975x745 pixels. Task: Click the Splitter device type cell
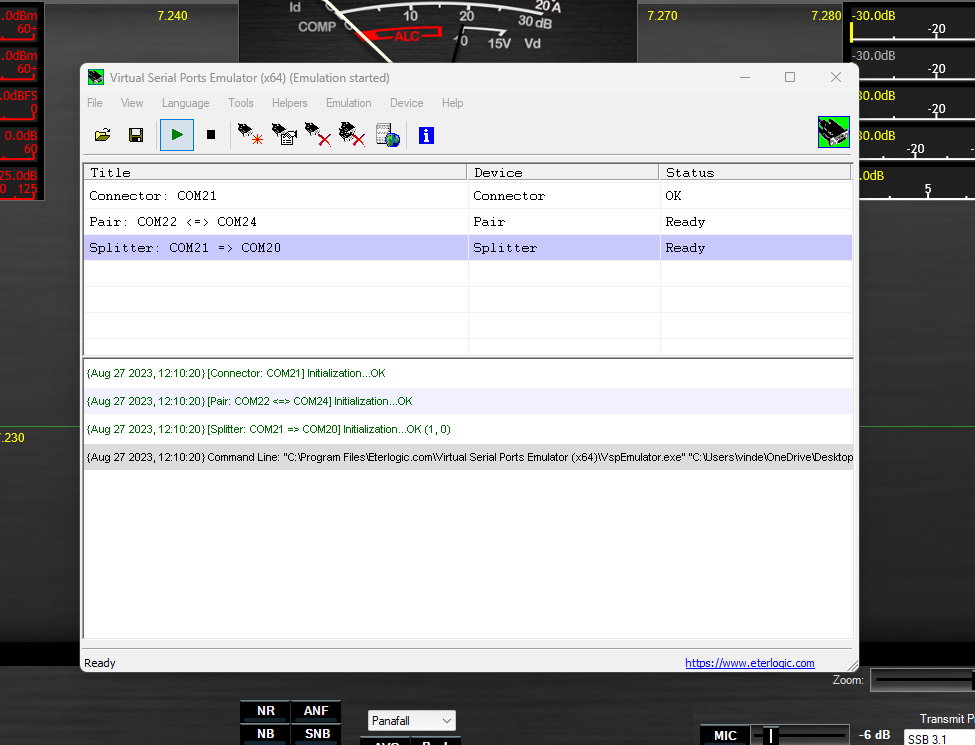tap(563, 248)
